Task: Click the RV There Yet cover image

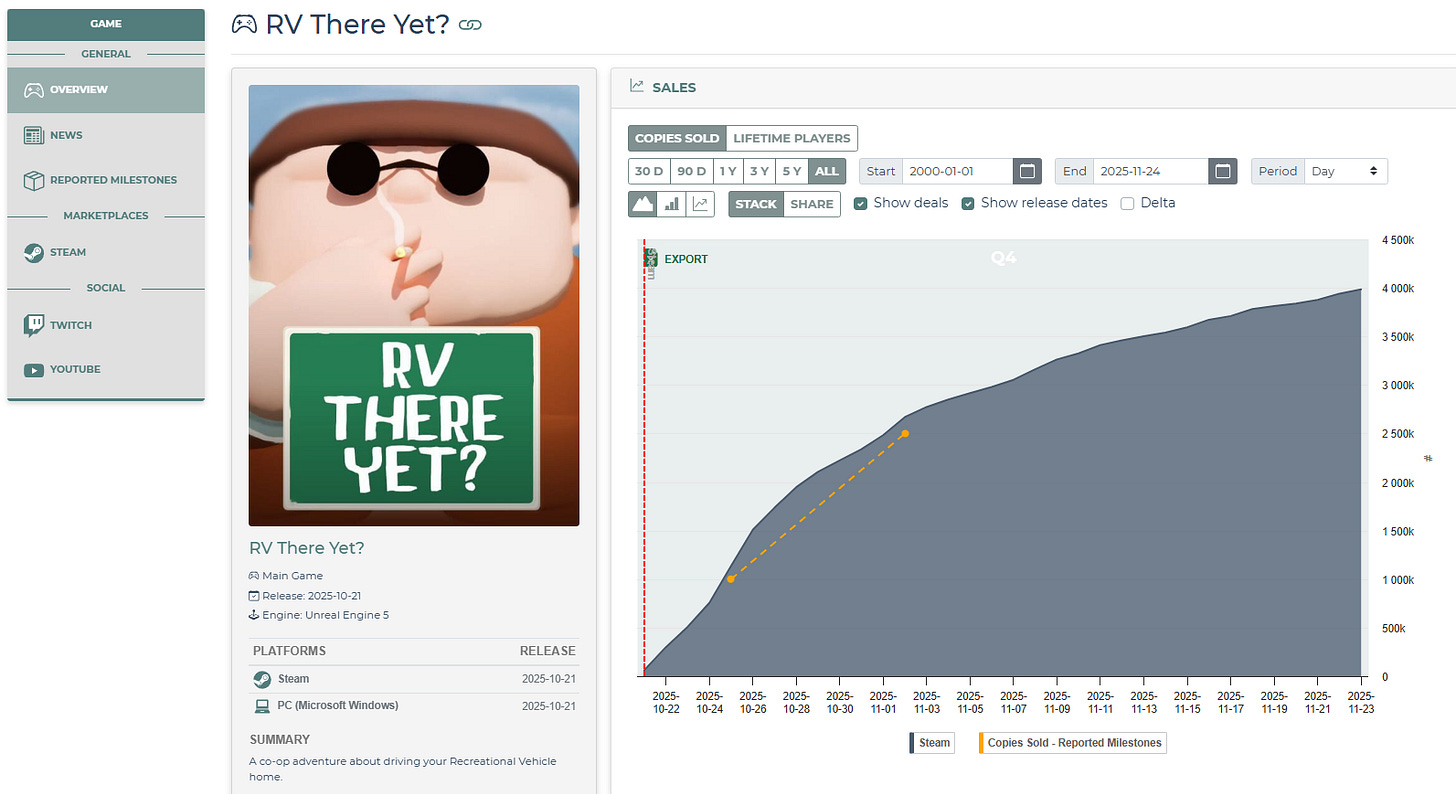Action: click(x=414, y=305)
